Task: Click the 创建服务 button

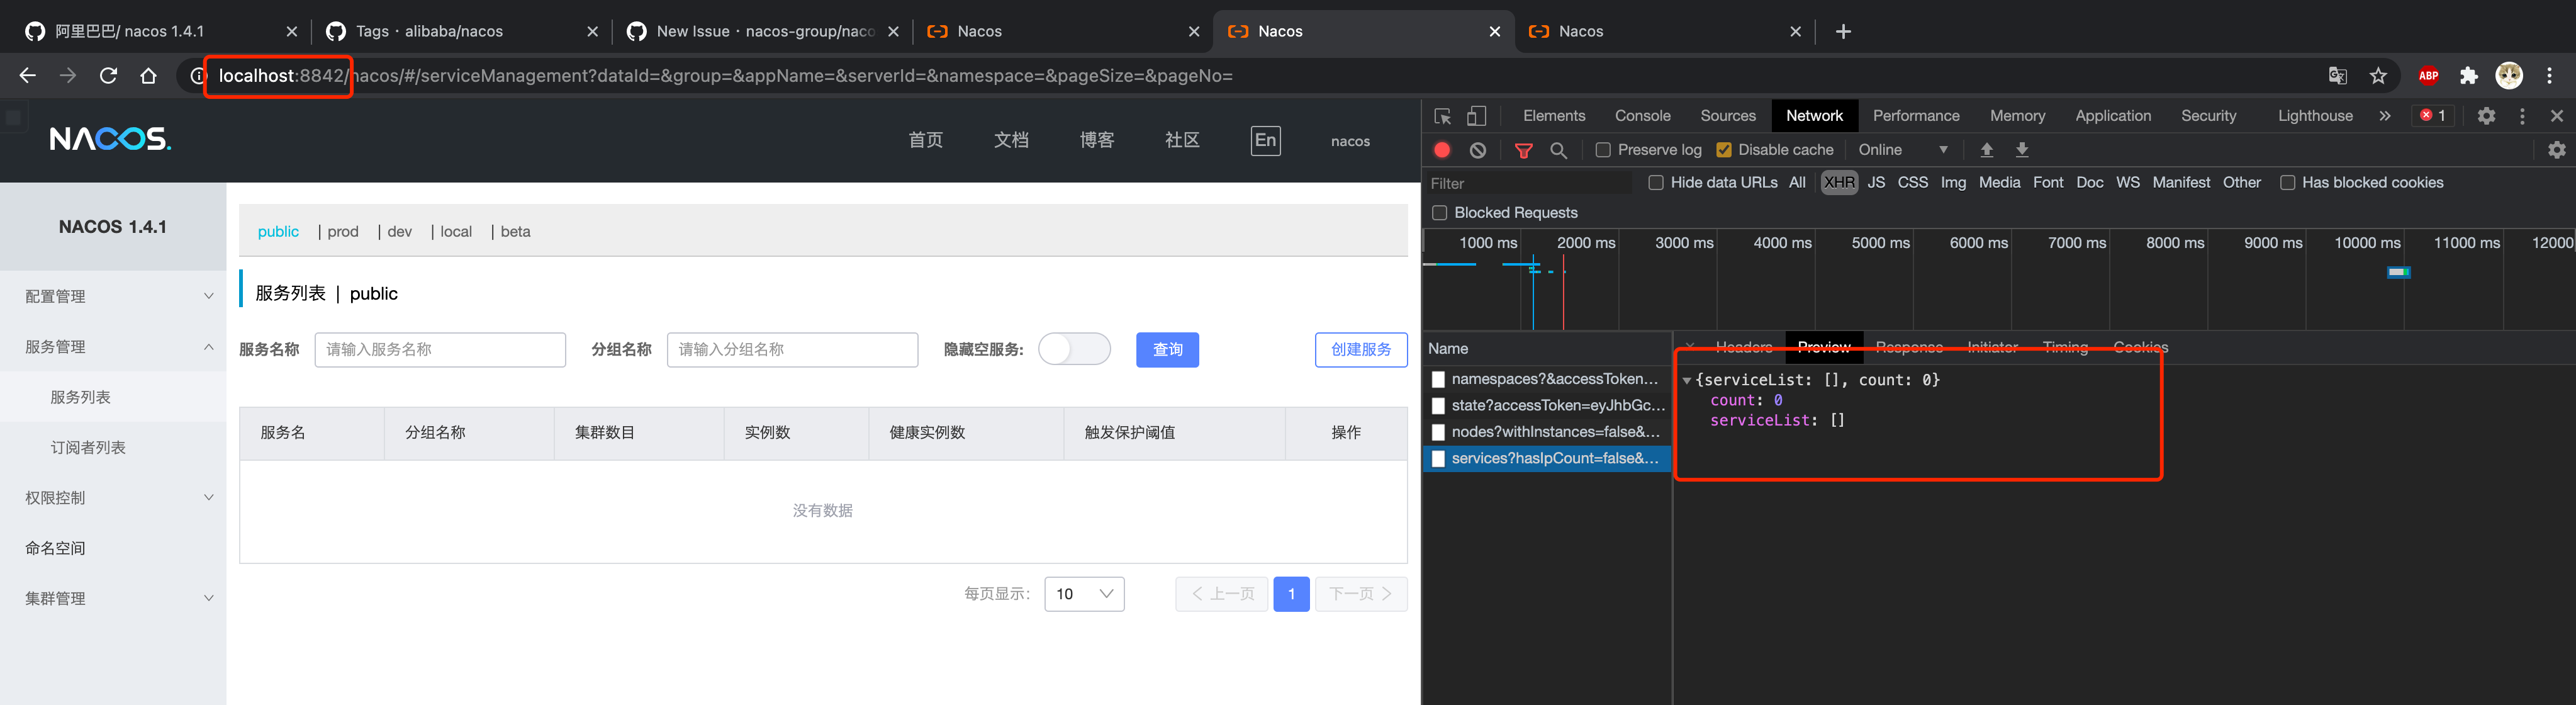Action: point(1361,350)
